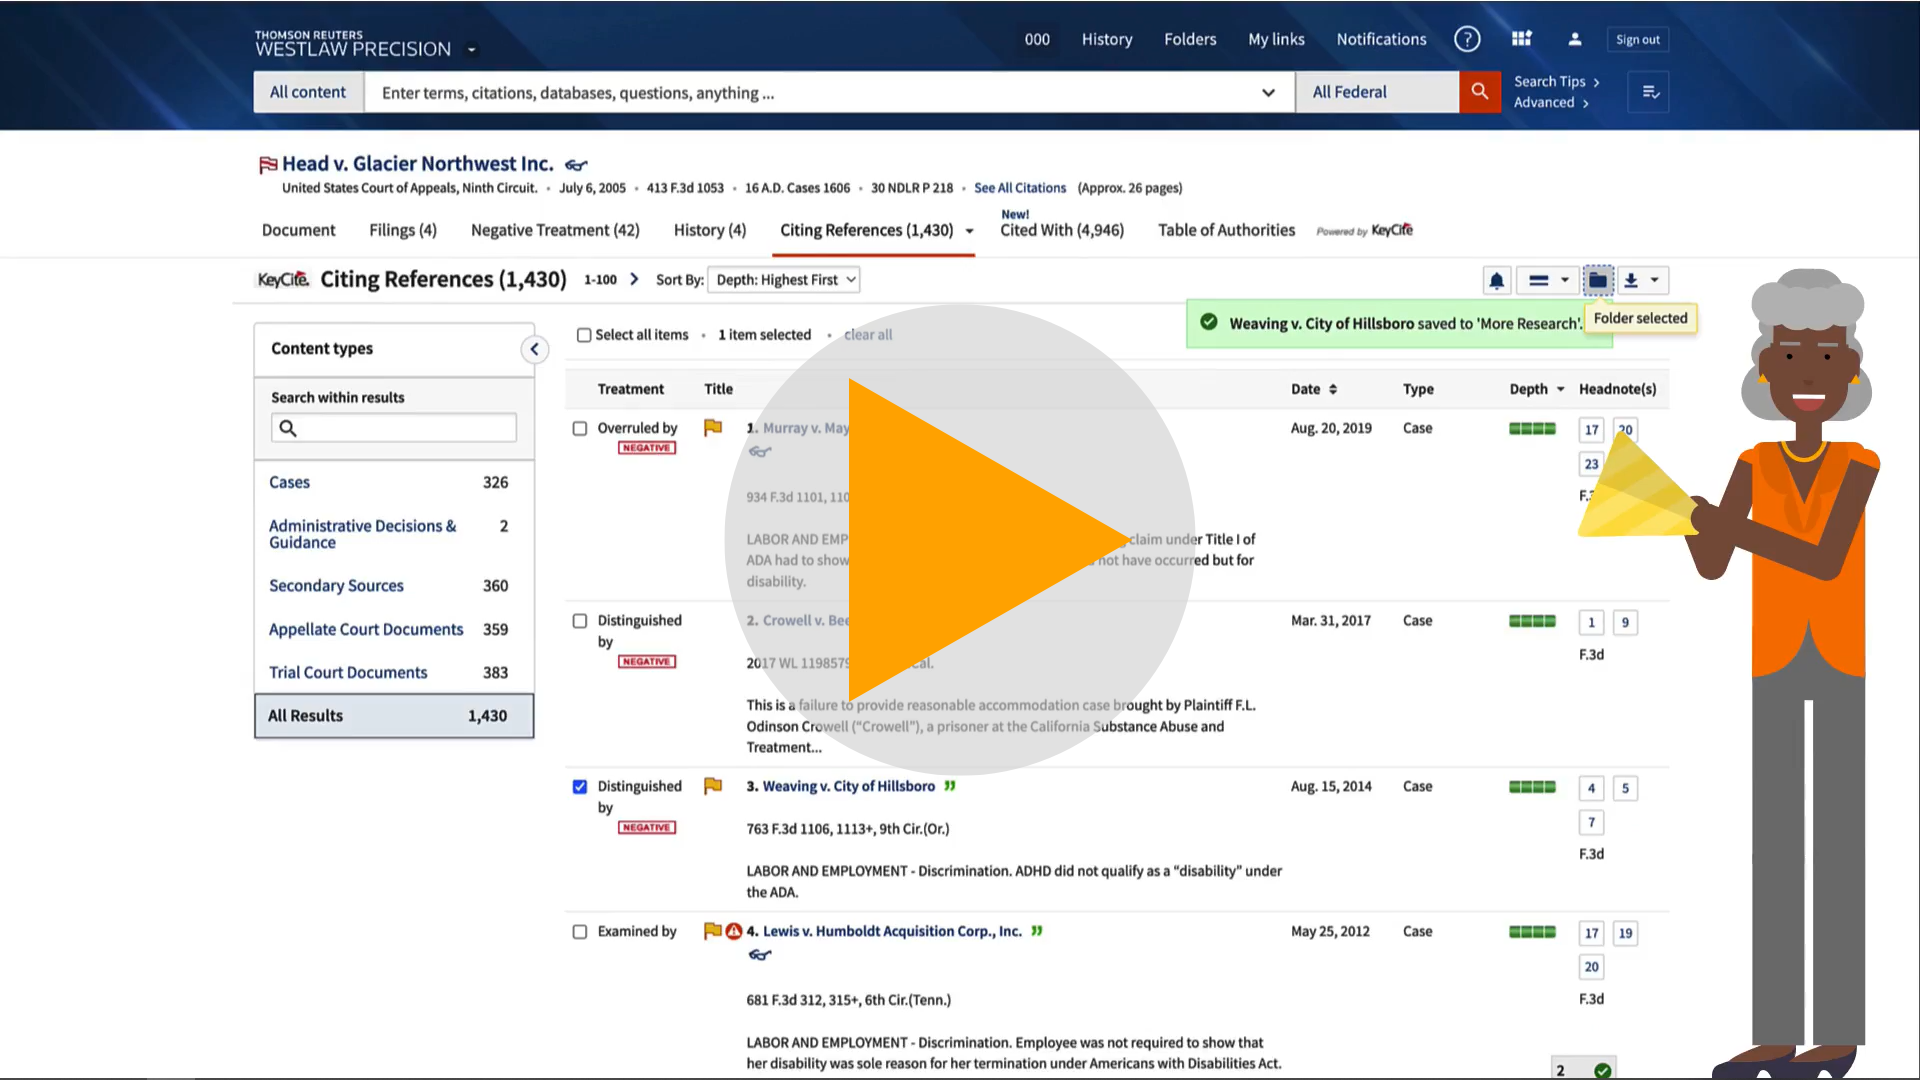Collapse the Content types sidebar
The image size is (1920, 1080).
534,349
